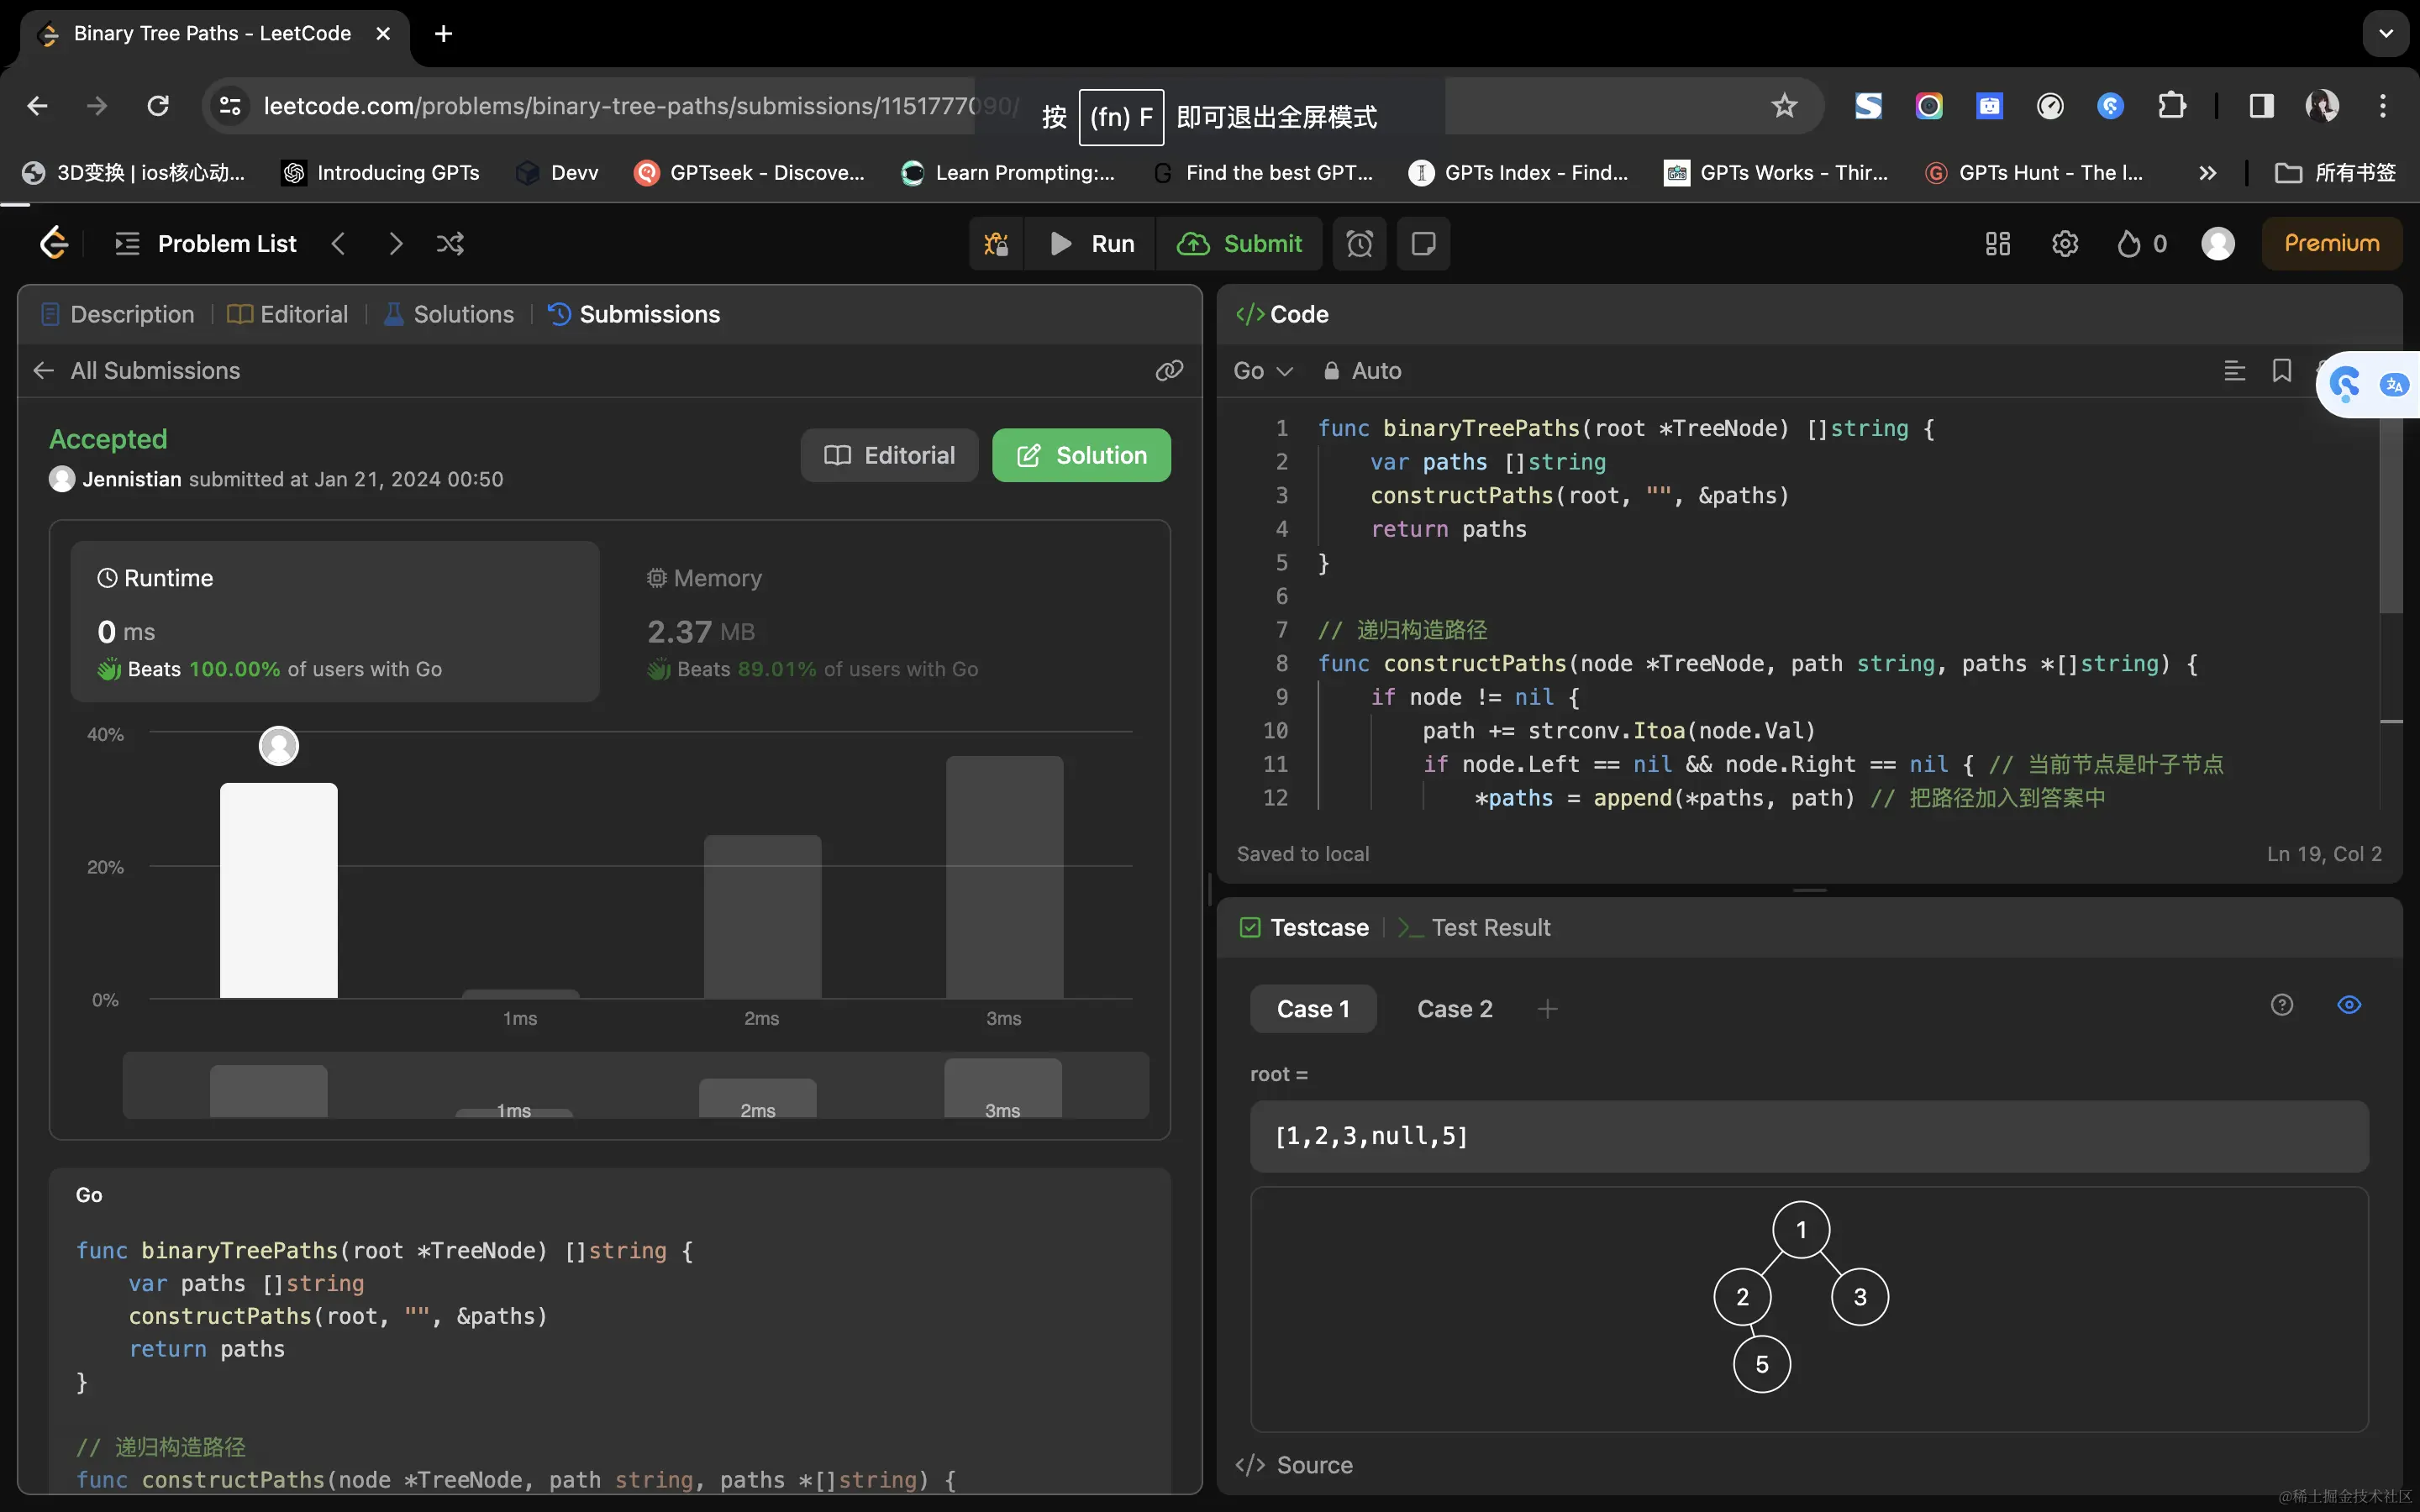This screenshot has height=1512, width=2420.
Task: Click the runtime range slider 2ms bar
Action: tap(757, 1097)
